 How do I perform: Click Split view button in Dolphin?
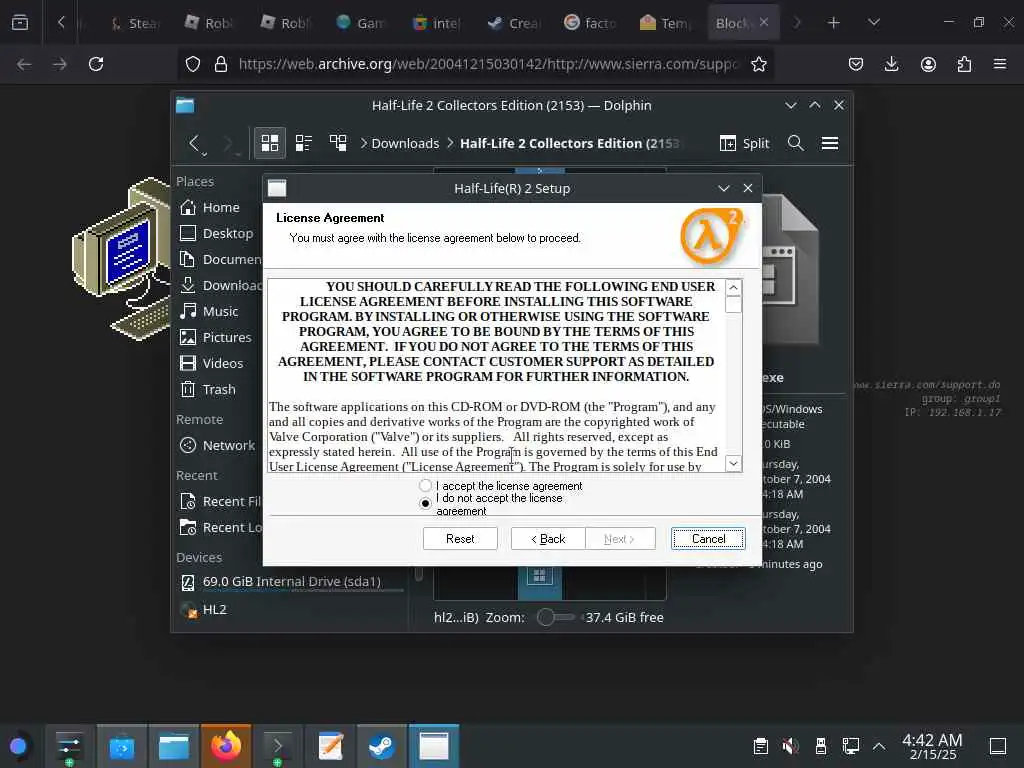click(744, 143)
